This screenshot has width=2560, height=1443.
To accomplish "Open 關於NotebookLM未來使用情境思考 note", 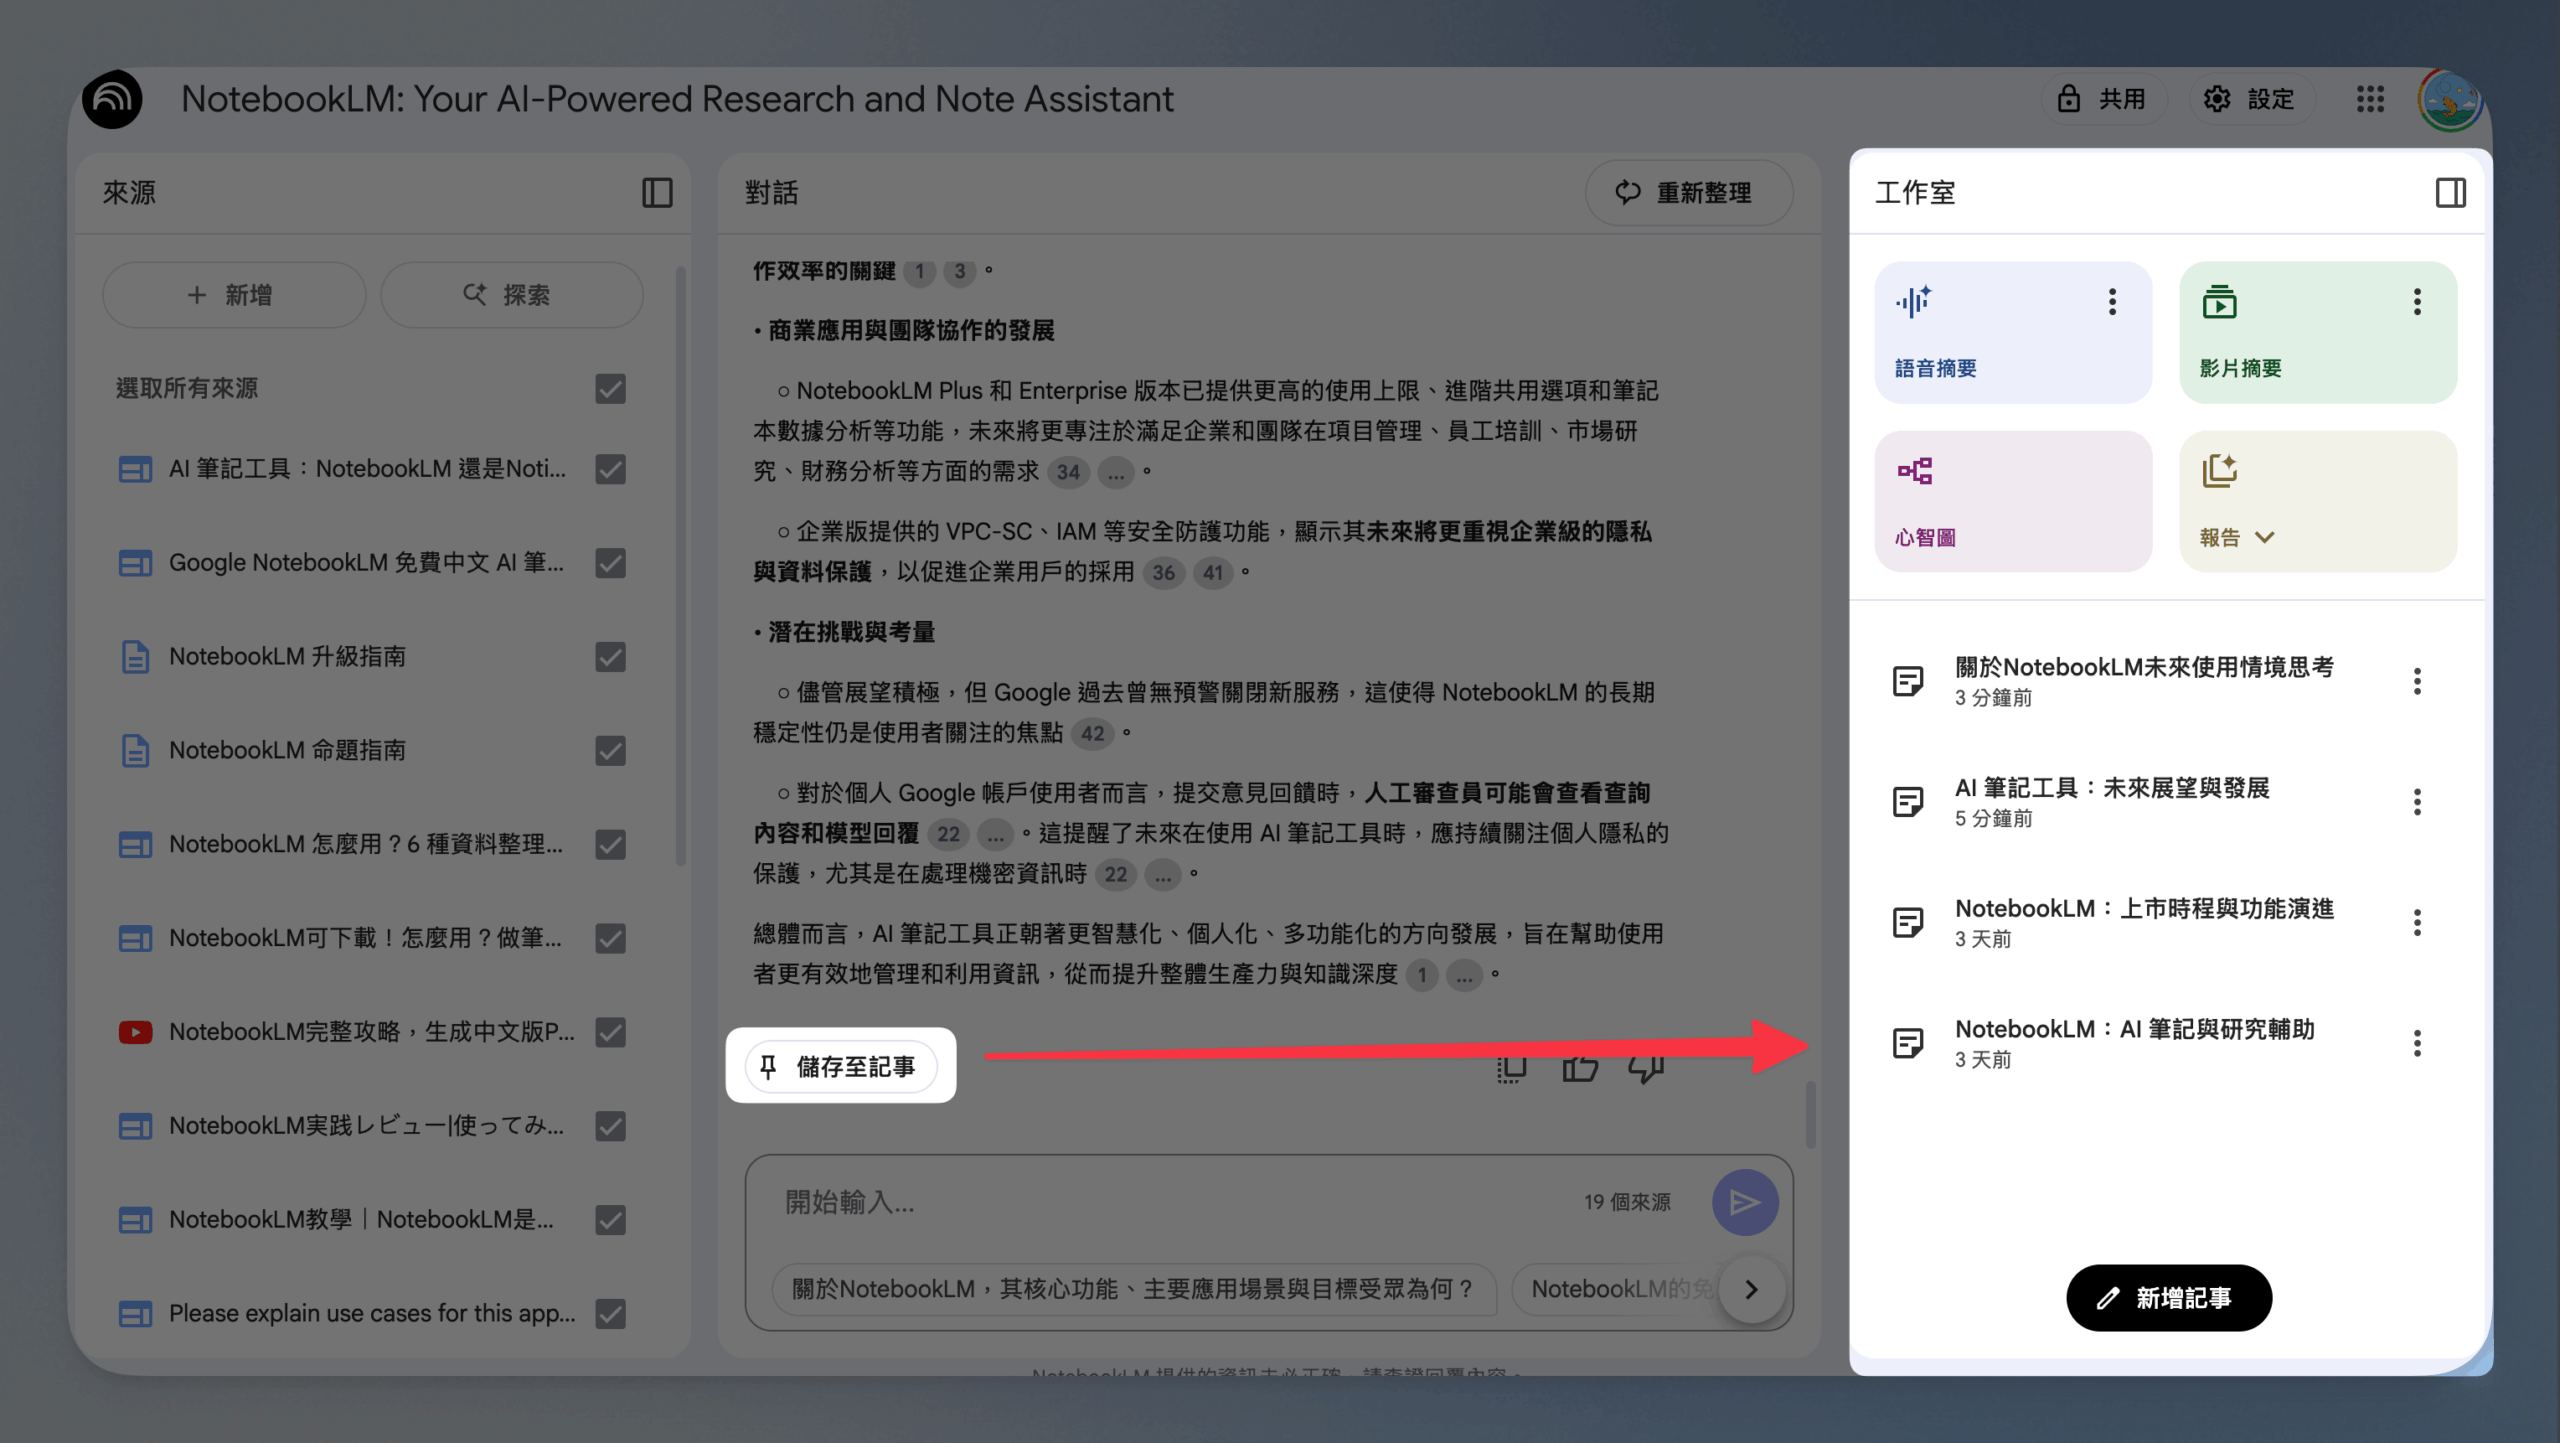I will point(2144,681).
